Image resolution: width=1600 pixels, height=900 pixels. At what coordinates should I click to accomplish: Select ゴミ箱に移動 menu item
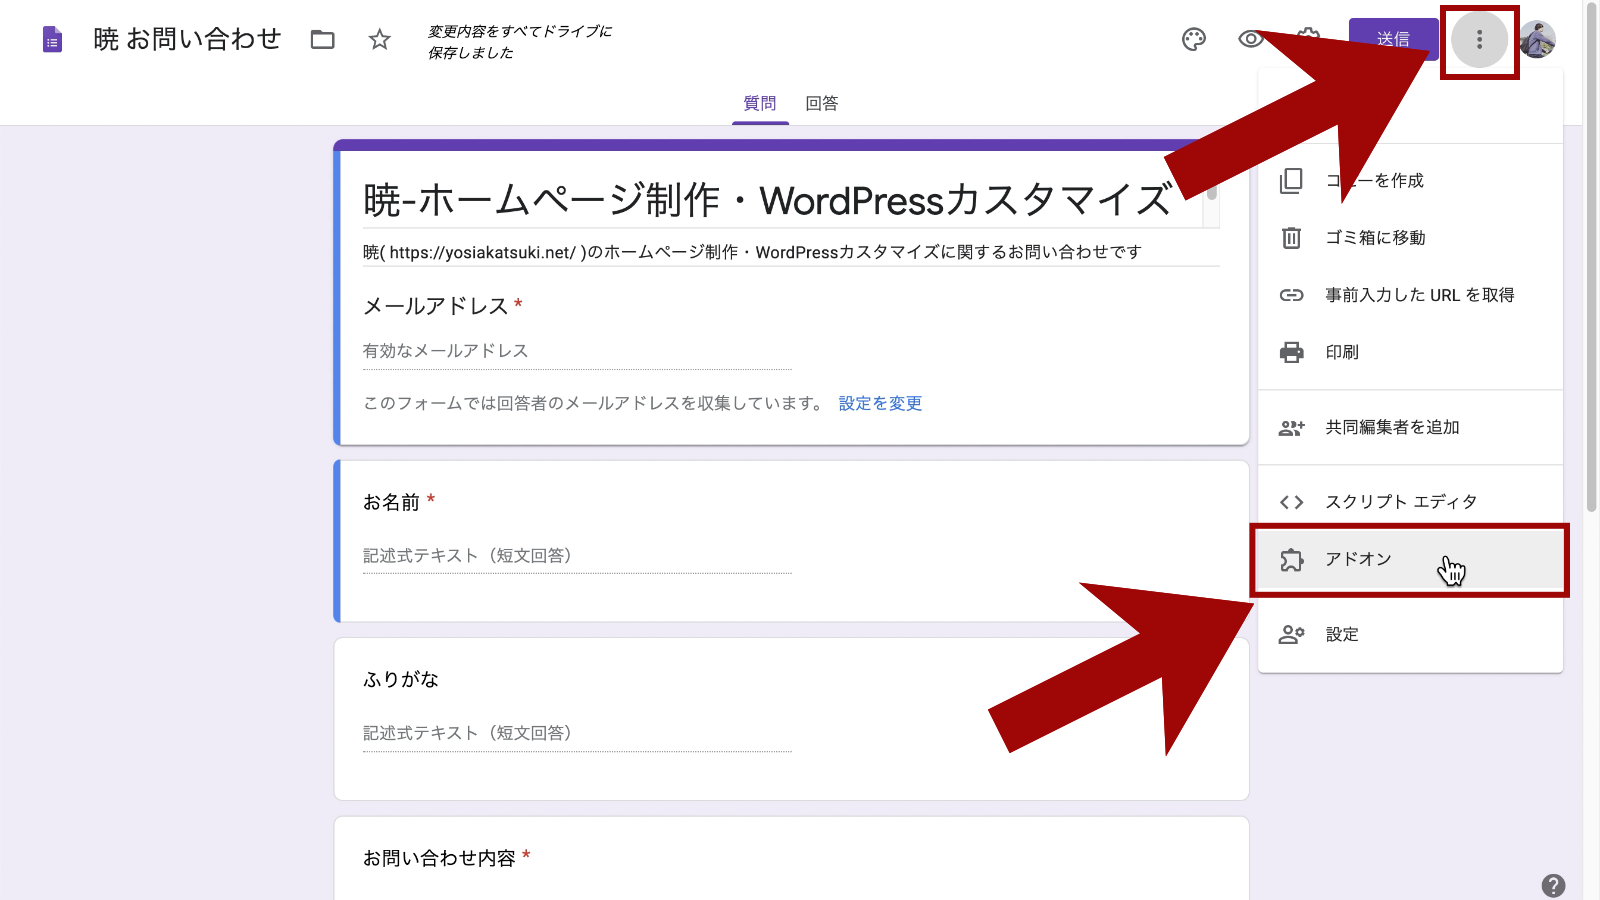(x=1410, y=237)
